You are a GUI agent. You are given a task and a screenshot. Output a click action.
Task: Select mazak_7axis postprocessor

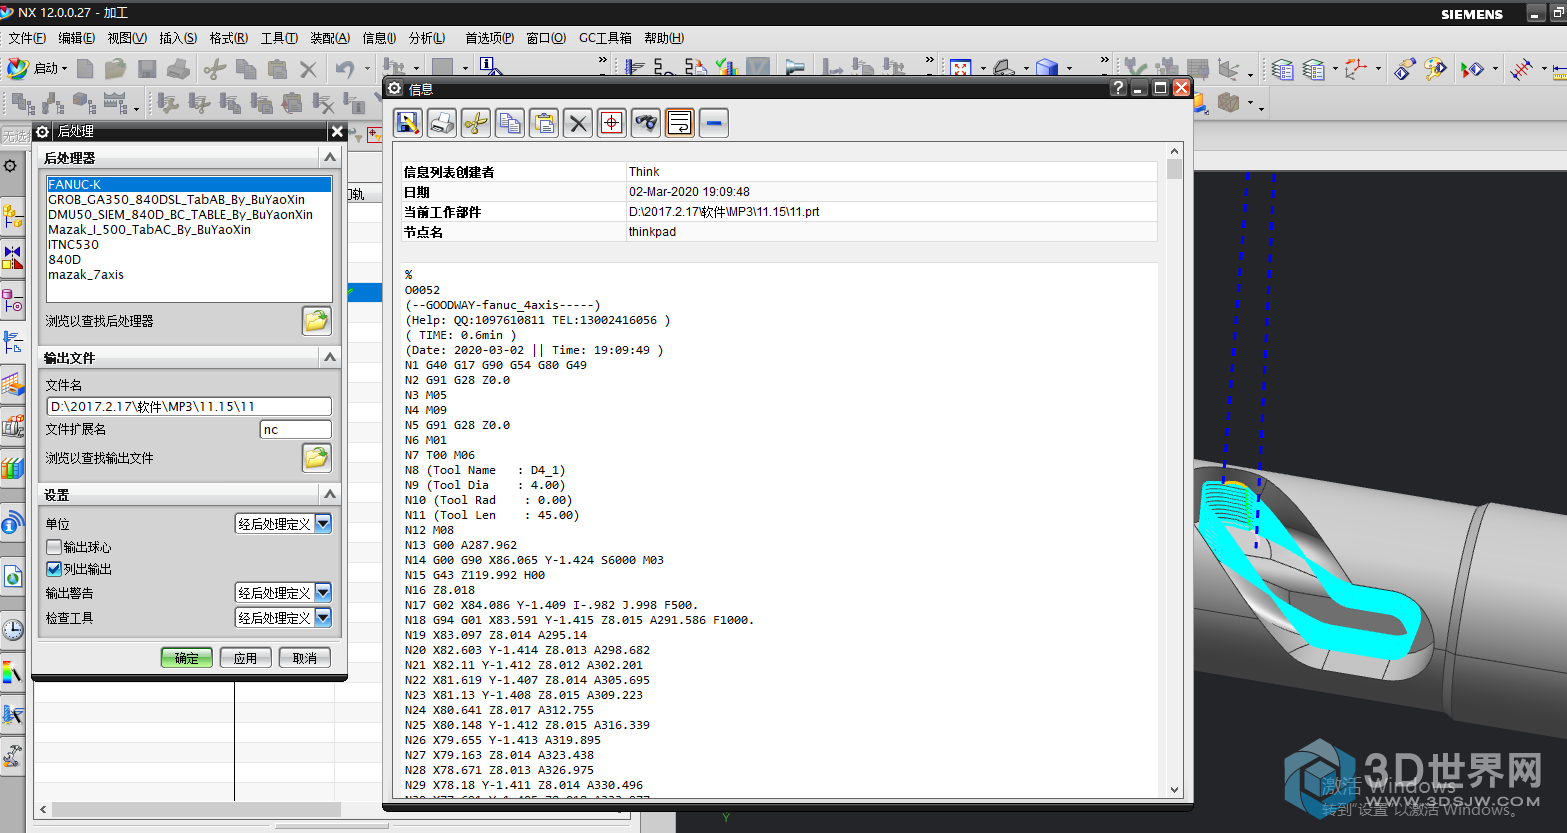click(189, 274)
